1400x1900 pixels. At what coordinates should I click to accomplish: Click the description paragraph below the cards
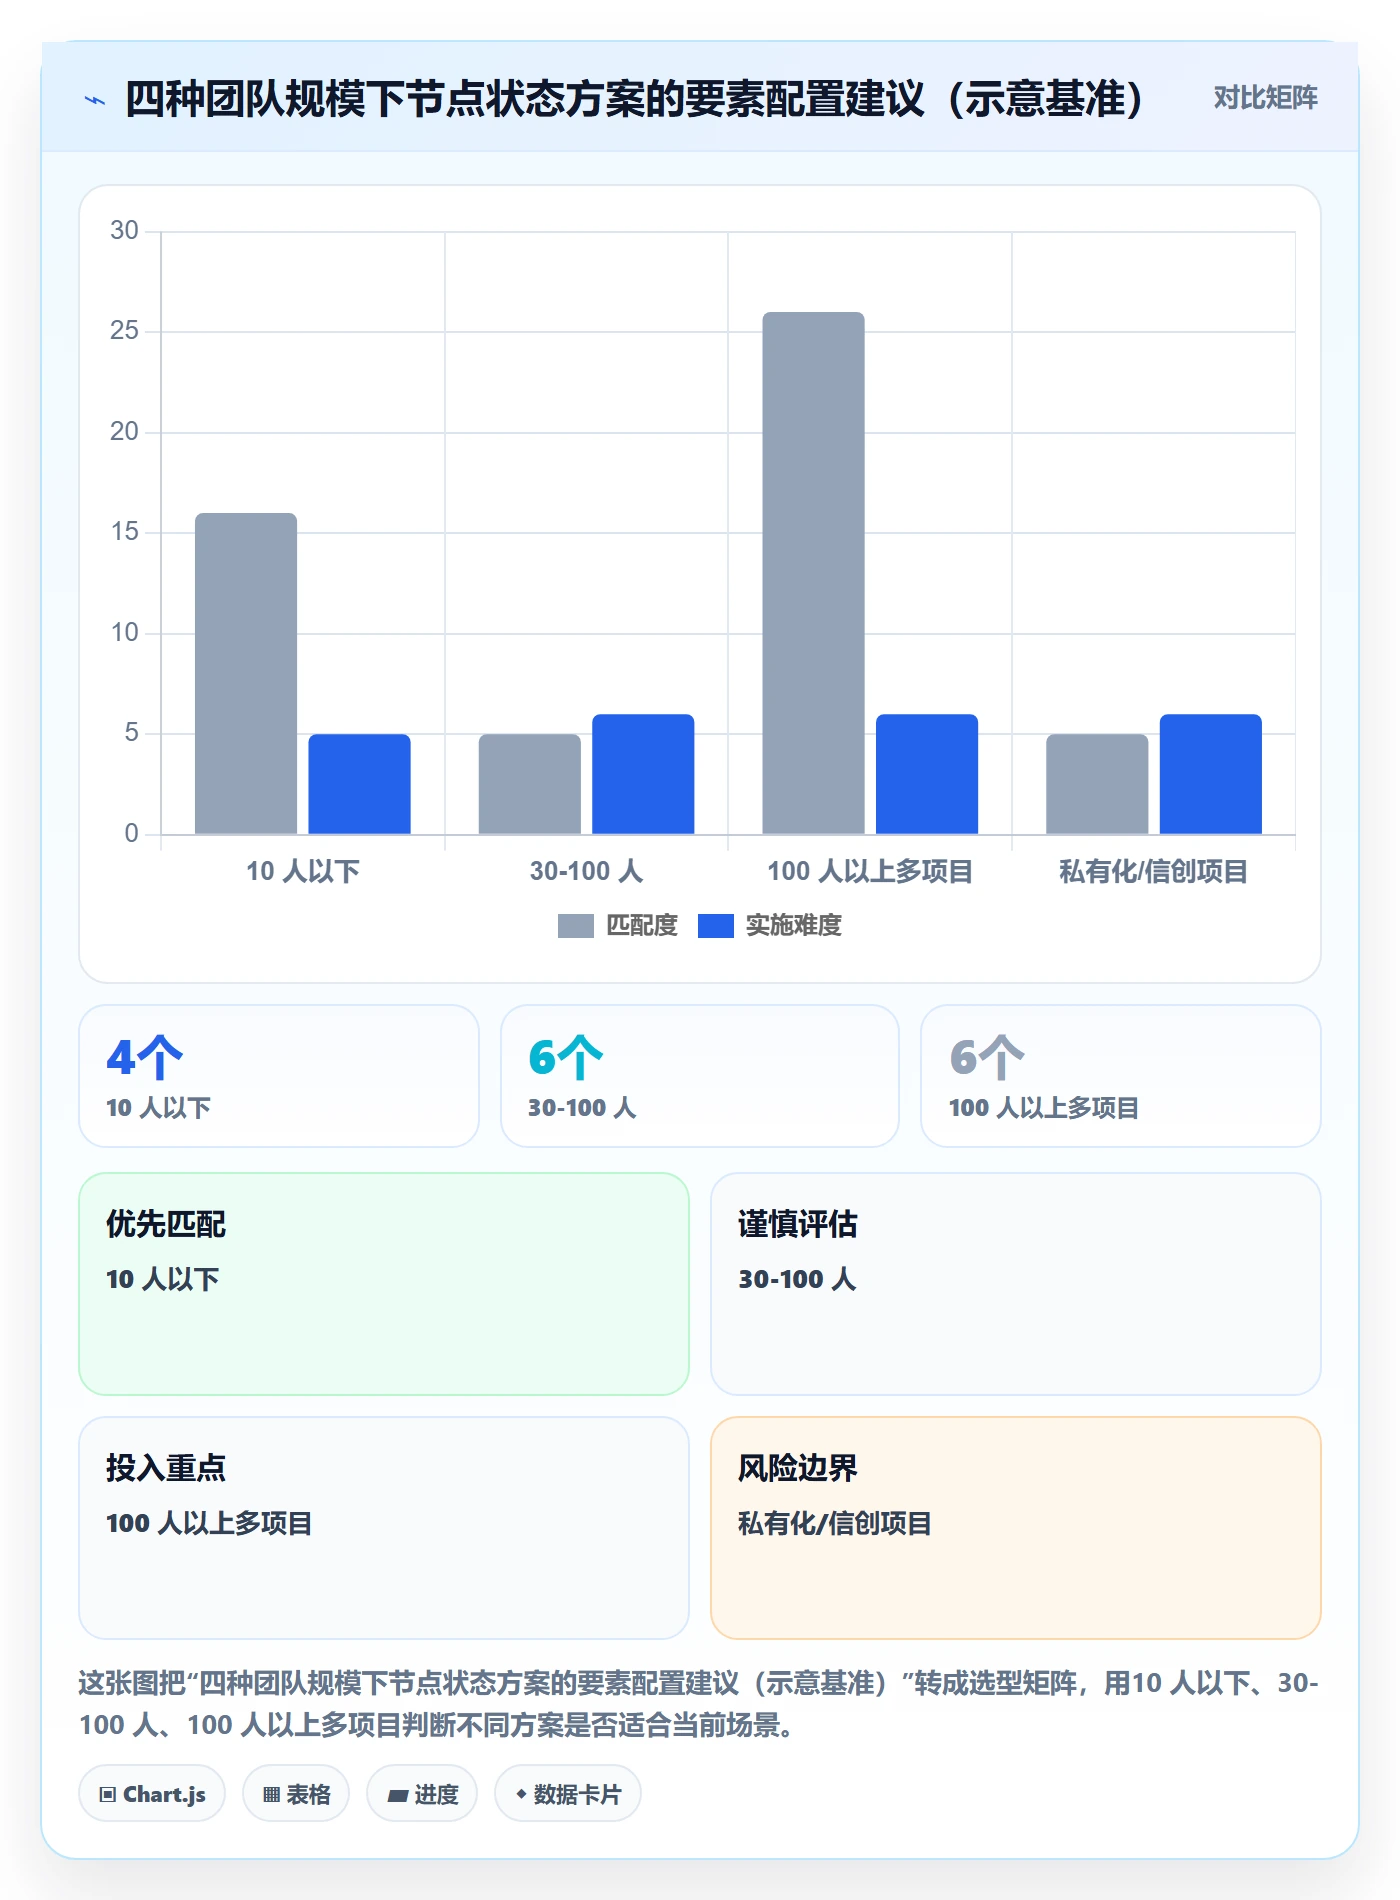point(699,1704)
